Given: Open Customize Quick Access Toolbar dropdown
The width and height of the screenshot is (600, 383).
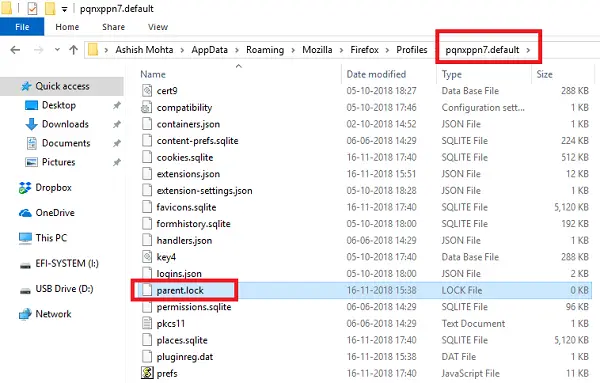Looking at the screenshot, I should [64, 9].
